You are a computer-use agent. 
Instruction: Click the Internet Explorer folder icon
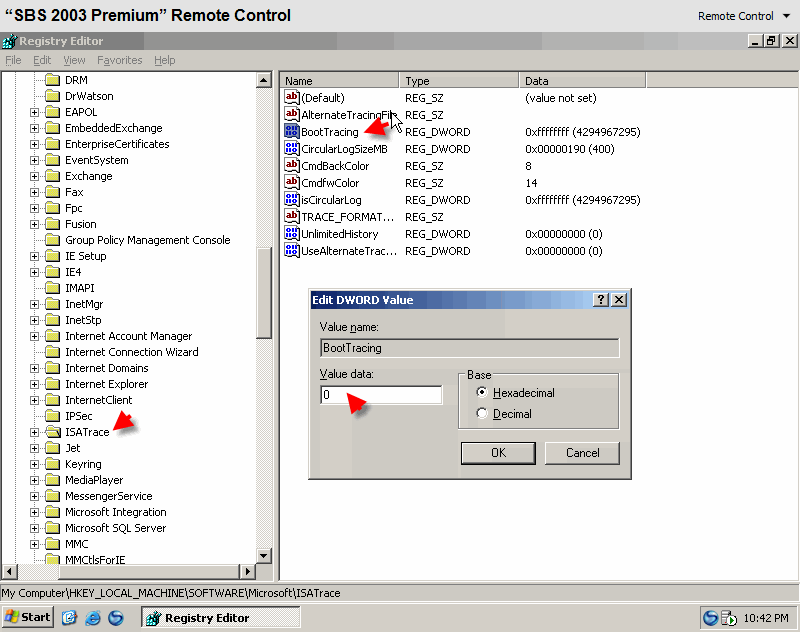(x=53, y=384)
